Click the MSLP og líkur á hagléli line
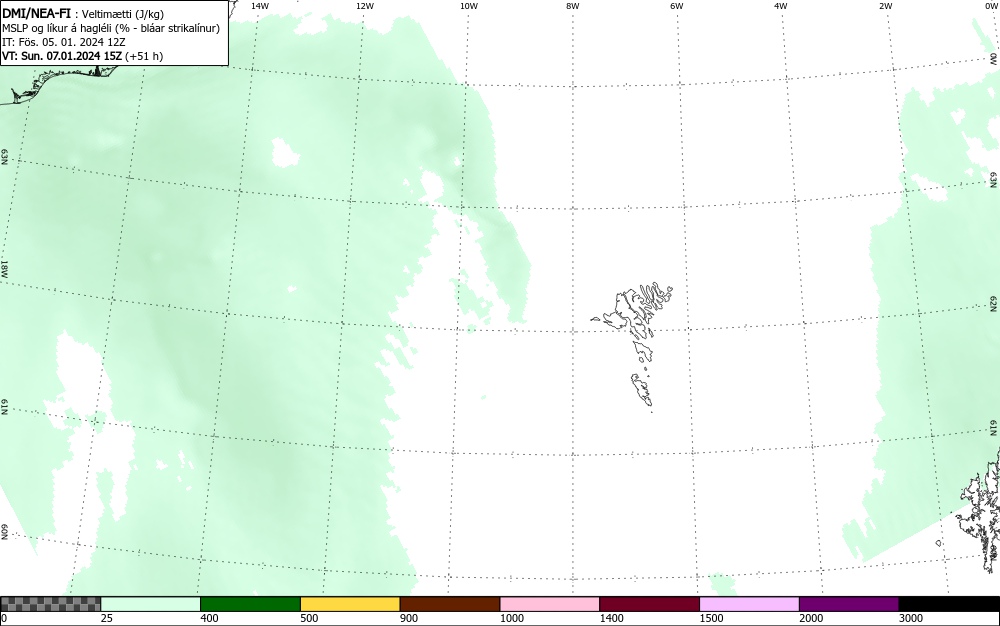Viewport: 1000px width, 626px height. pyautogui.click(x=111, y=29)
